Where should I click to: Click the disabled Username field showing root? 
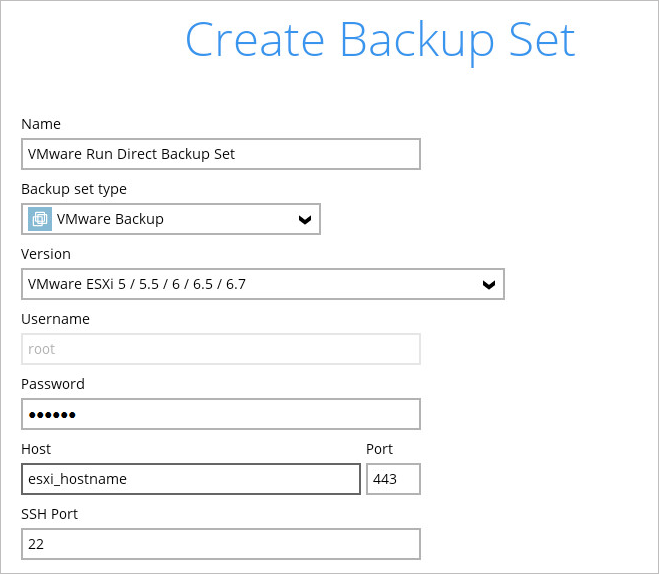pos(220,349)
